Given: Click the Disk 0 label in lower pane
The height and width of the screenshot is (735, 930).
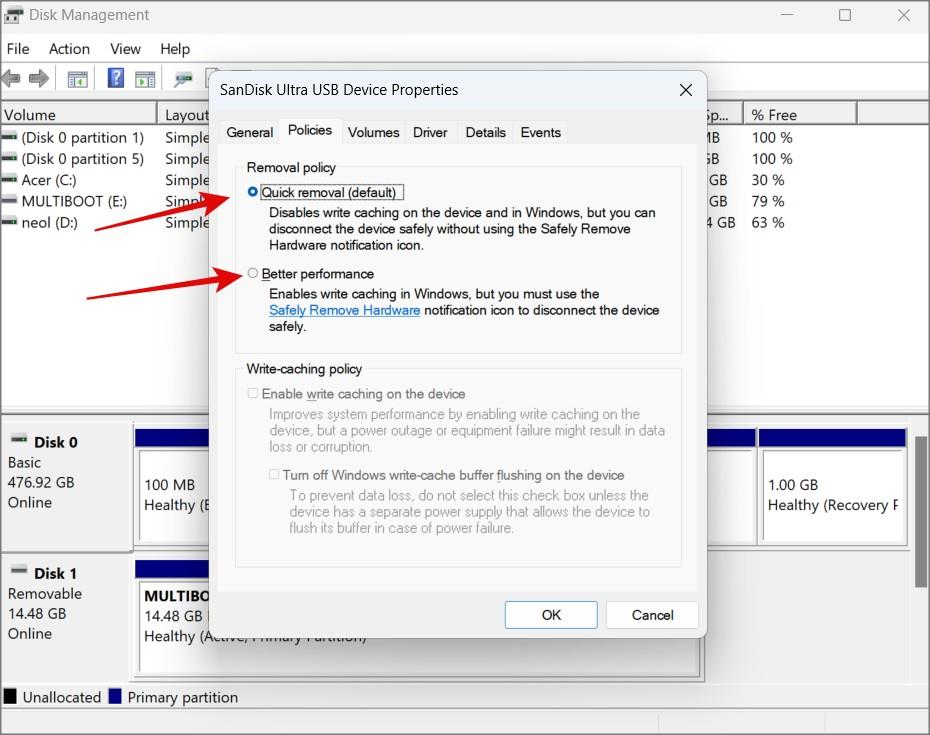Looking at the screenshot, I should (56, 442).
